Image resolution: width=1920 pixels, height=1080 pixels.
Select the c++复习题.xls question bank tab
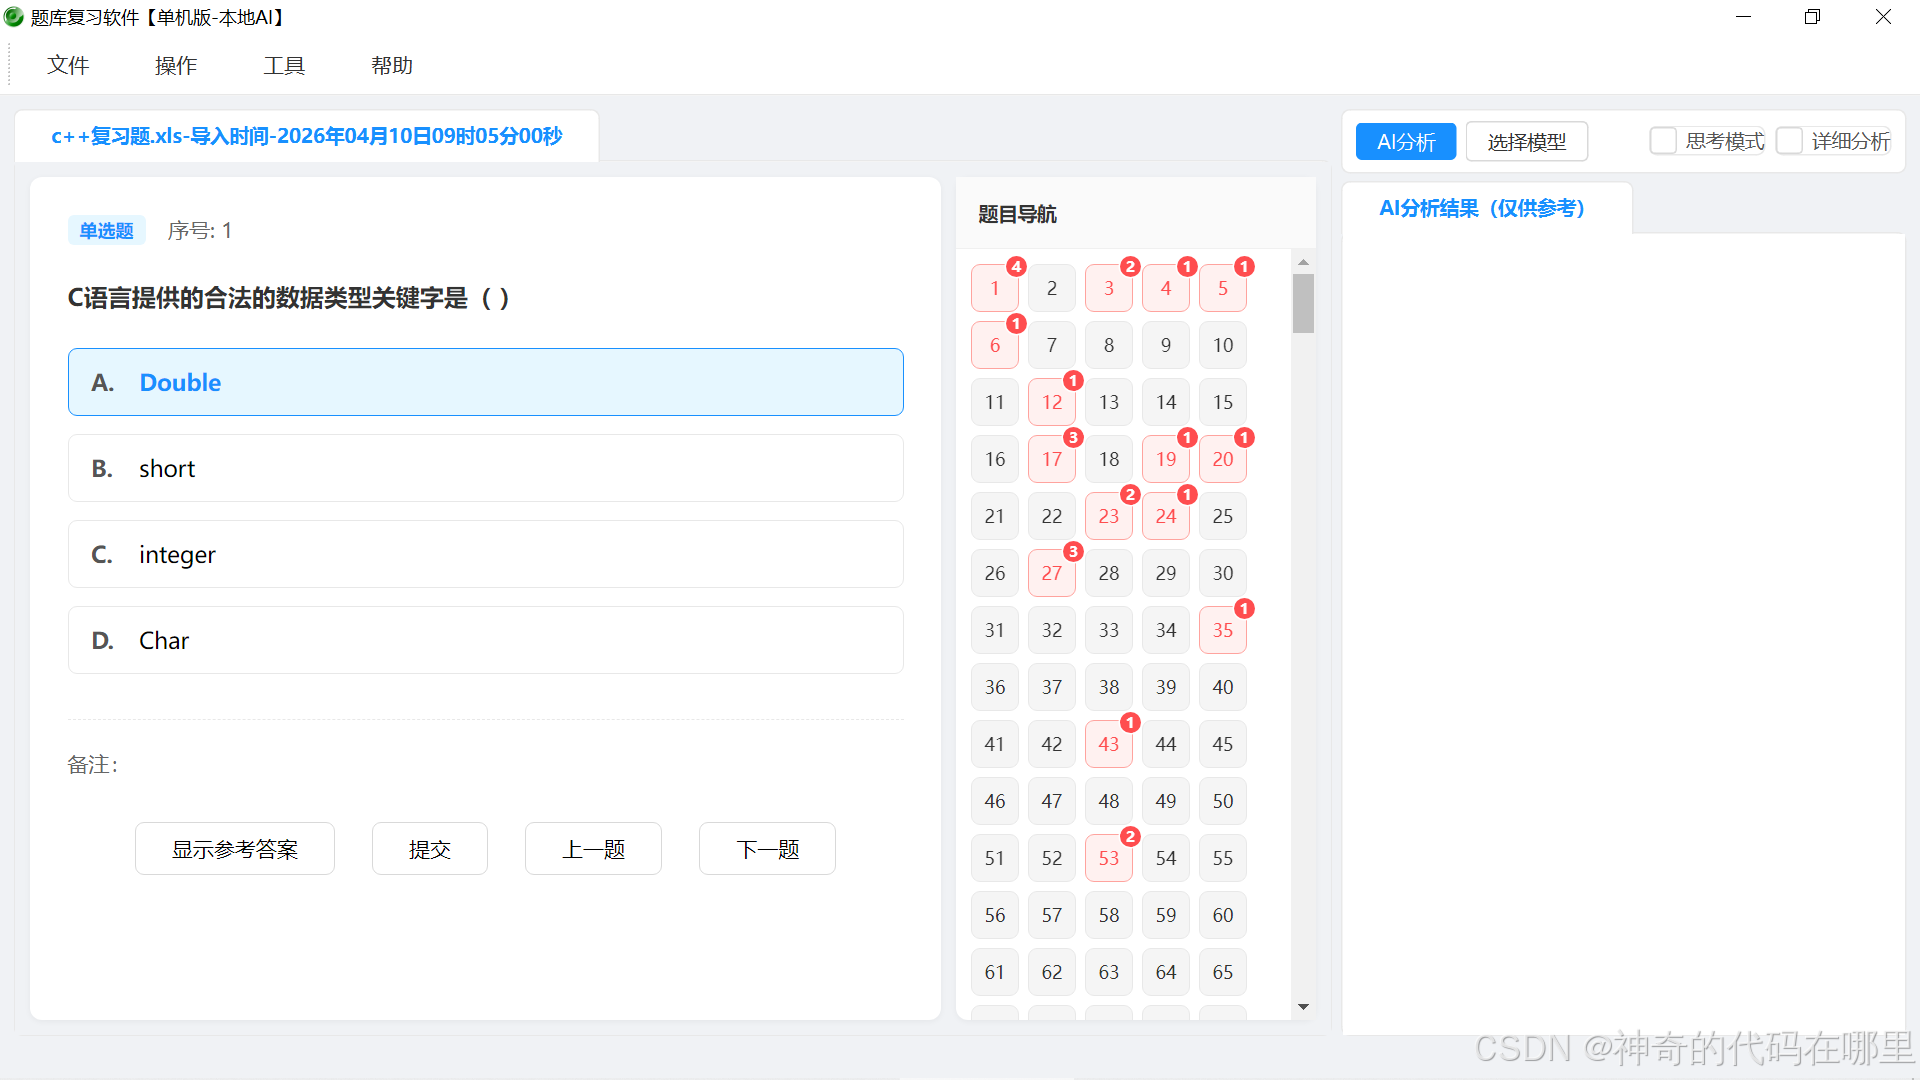pos(307,136)
